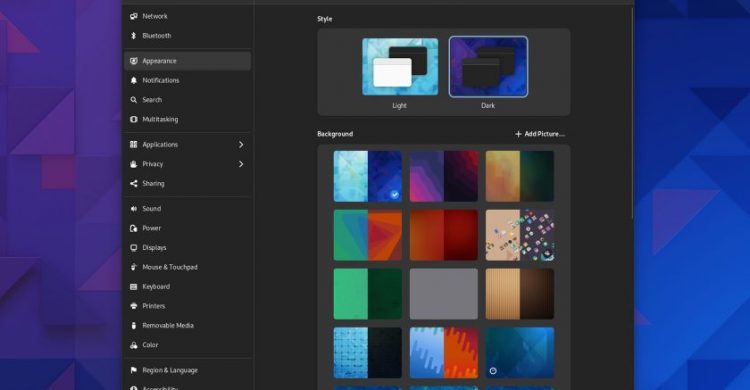The height and width of the screenshot is (390, 750).
Task: Choose the wallpaper with scattered app icons
Action: click(520, 235)
